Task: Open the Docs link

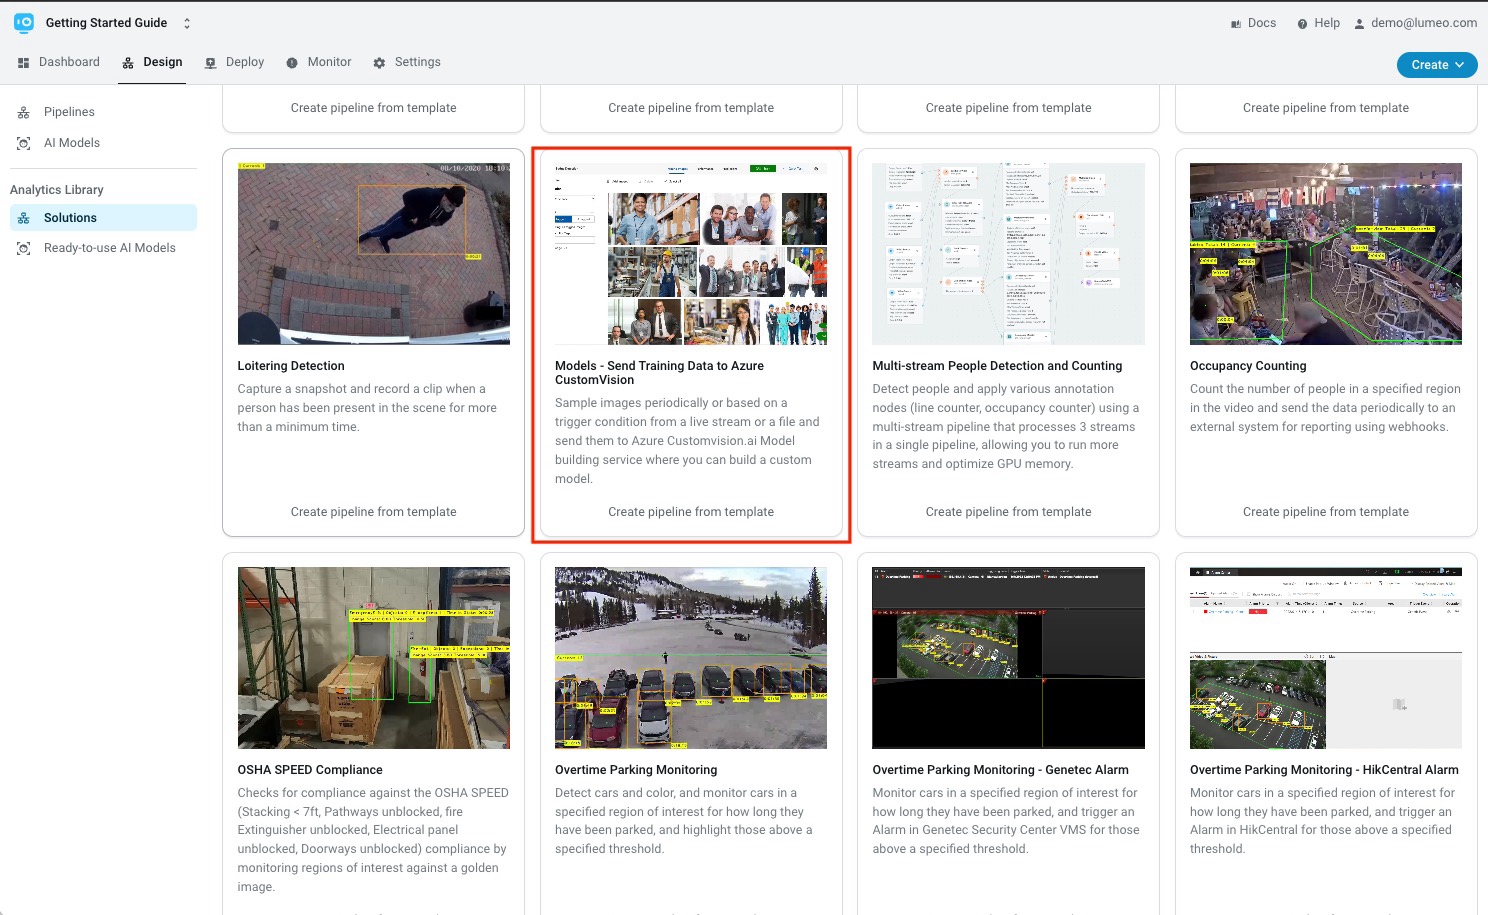Action: [x=1262, y=23]
